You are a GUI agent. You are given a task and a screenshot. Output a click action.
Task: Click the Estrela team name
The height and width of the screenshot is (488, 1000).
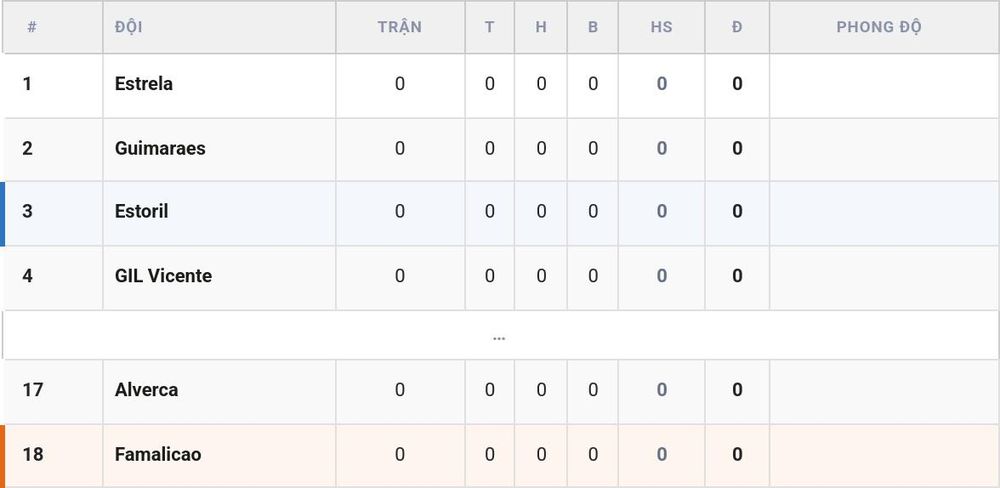coord(143,84)
